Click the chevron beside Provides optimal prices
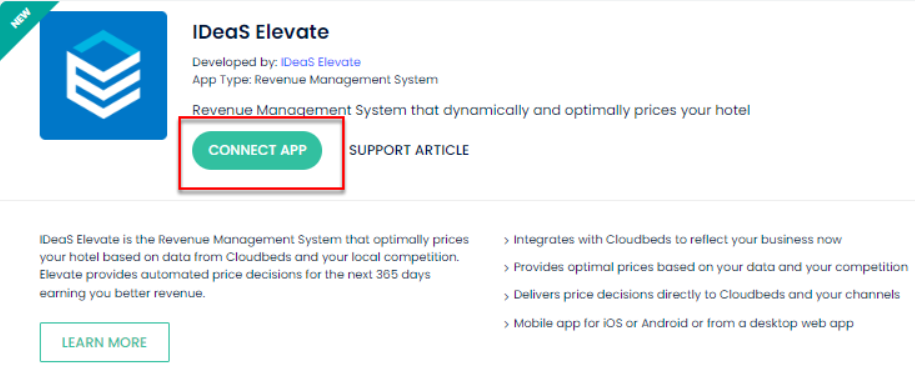915x375 pixels. click(506, 268)
